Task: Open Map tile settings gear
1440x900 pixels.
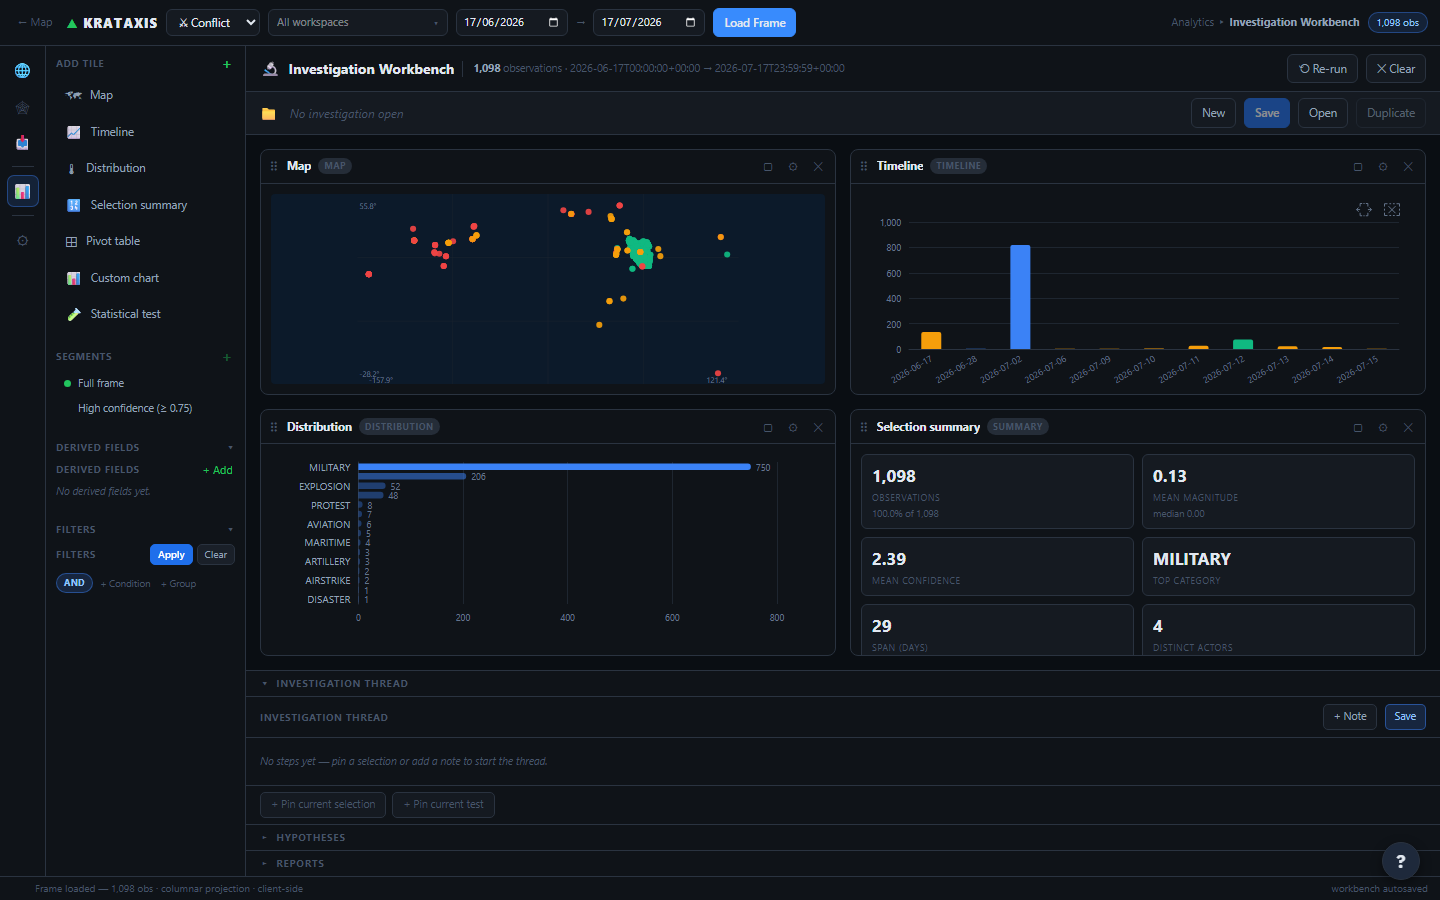Action: tap(793, 167)
